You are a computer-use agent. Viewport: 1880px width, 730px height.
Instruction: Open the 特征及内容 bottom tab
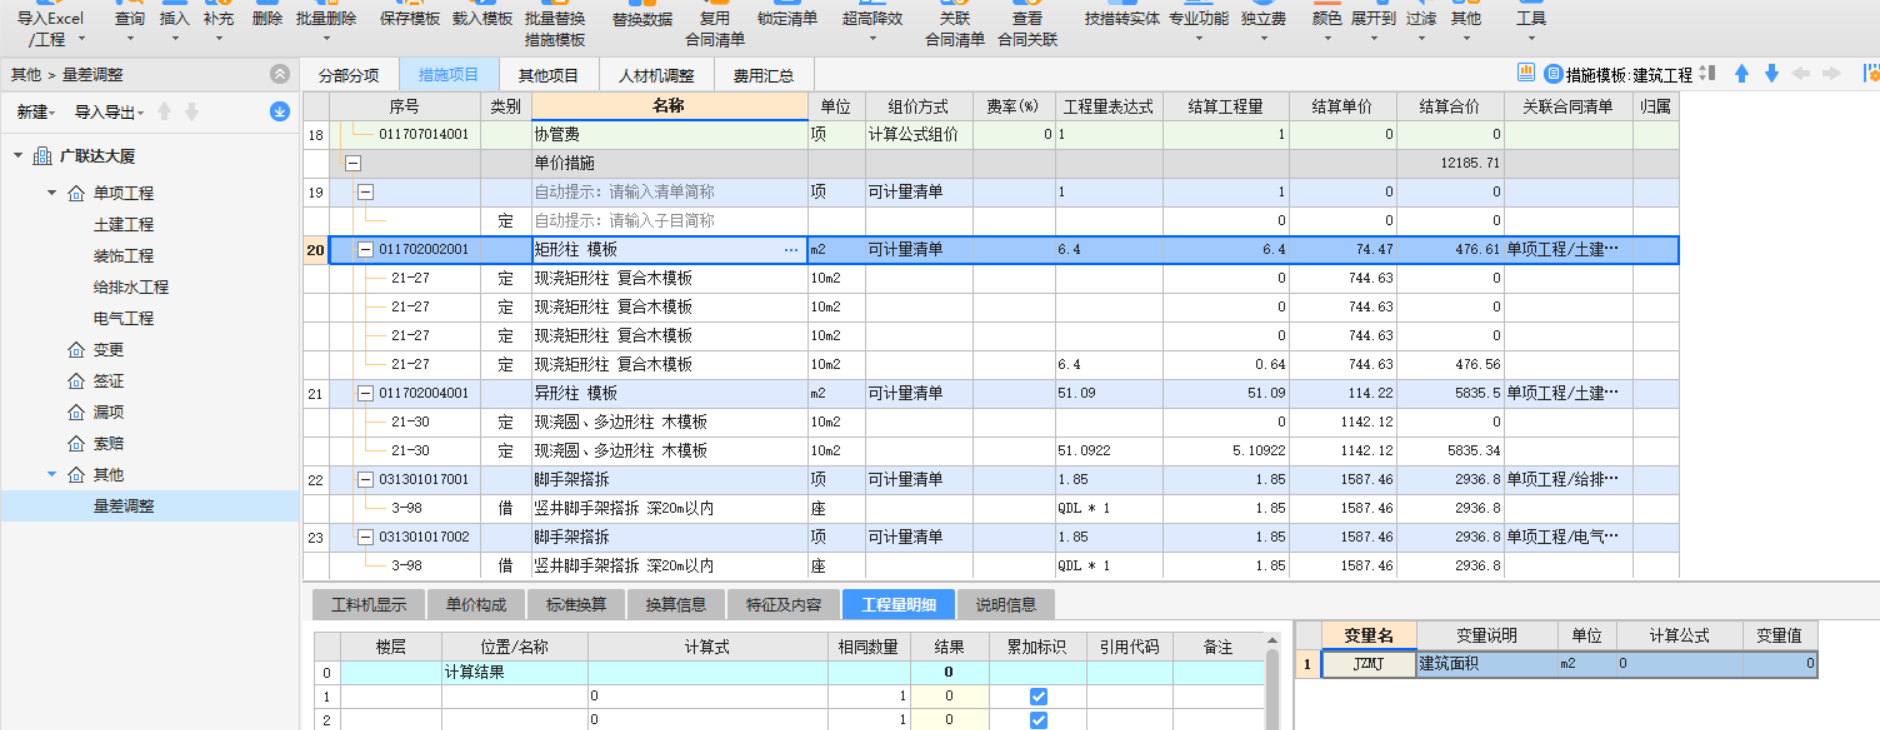[783, 605]
